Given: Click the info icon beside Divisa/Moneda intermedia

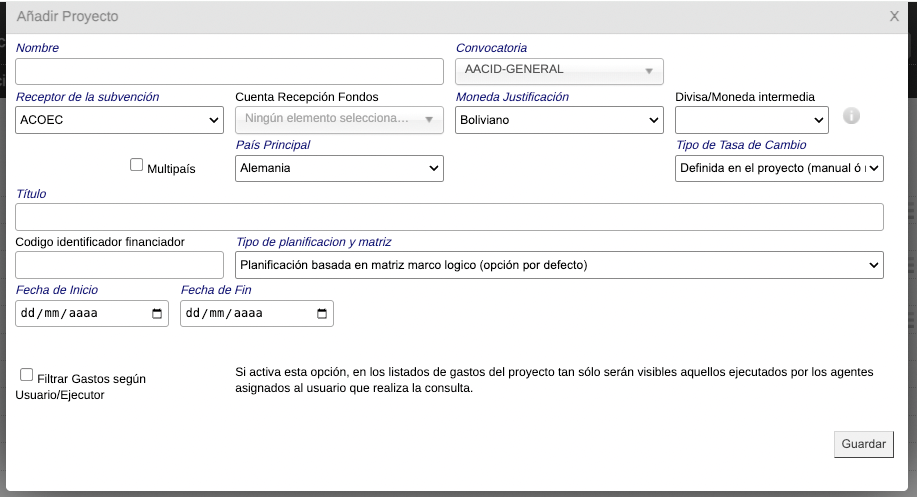Looking at the screenshot, I should click(851, 116).
